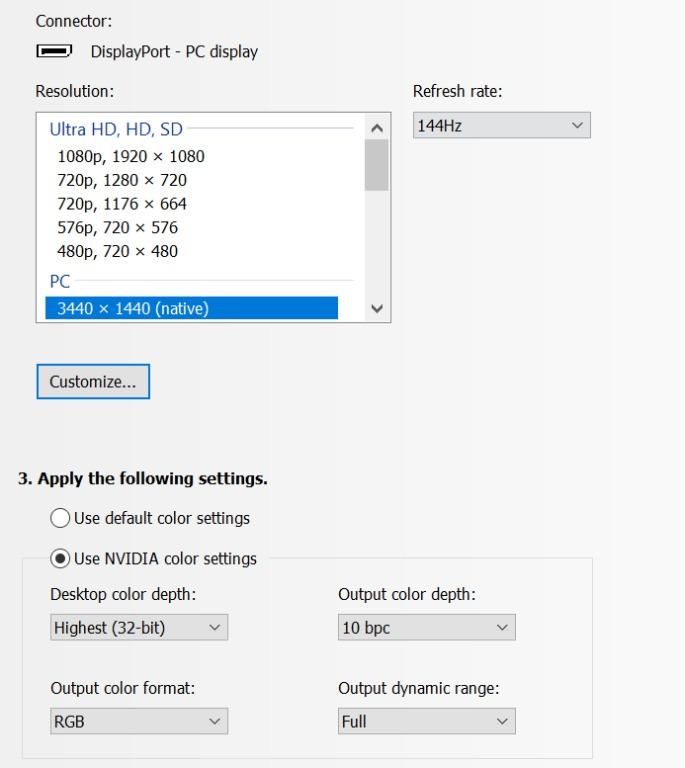Screen dimensions: 685x768
Task: Choose 720p, 1176 × 664 resolution
Action: click(x=122, y=204)
